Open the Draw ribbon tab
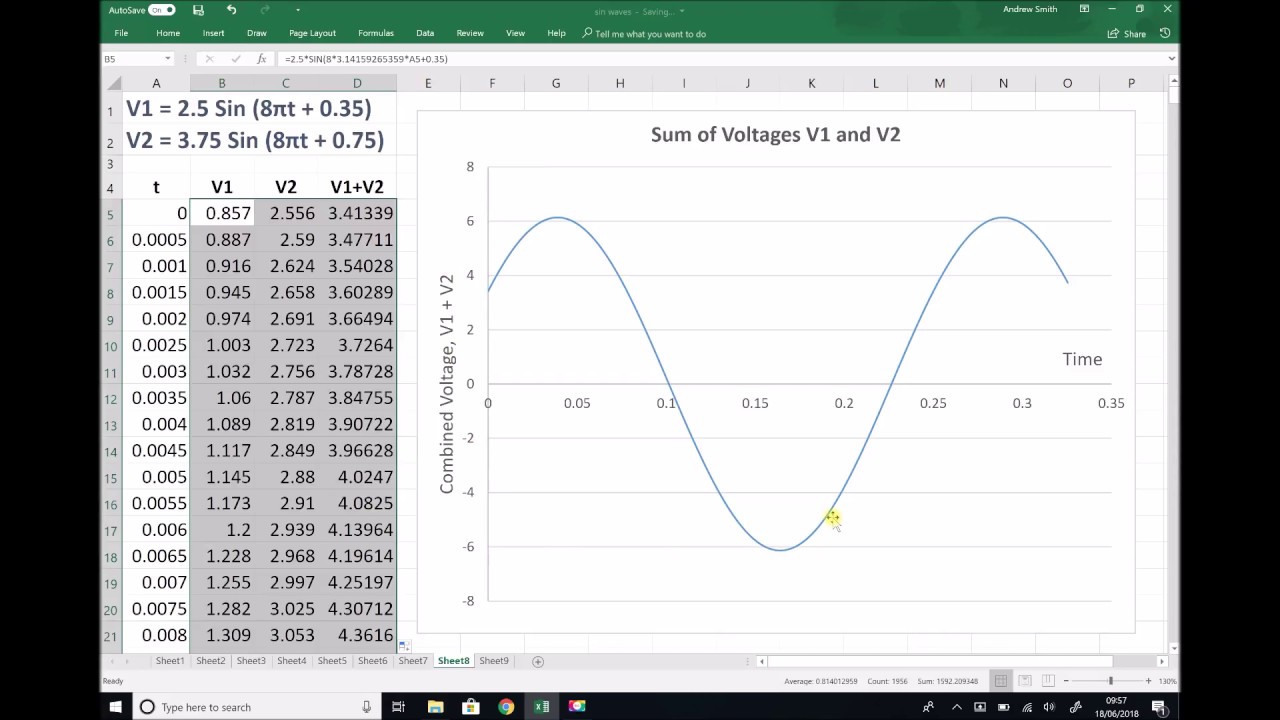 pyautogui.click(x=256, y=33)
